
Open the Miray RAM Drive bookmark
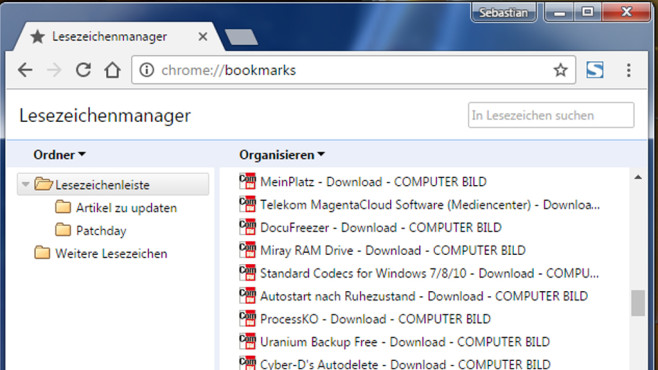393,250
